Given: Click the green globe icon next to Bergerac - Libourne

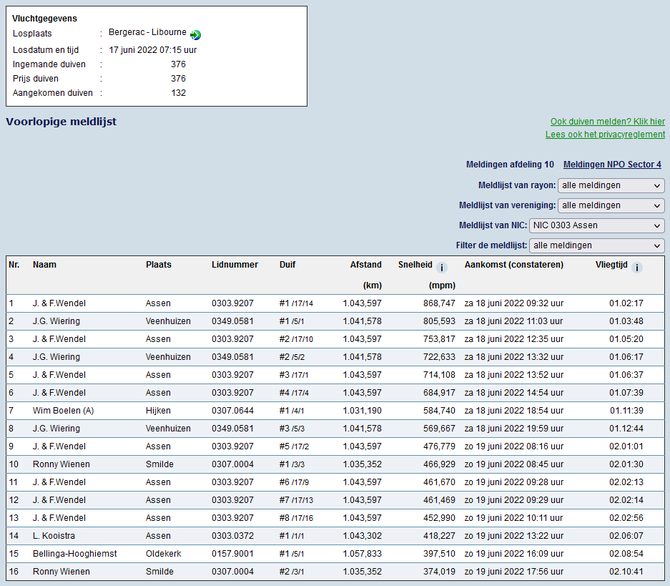Looking at the screenshot, I should [195, 35].
